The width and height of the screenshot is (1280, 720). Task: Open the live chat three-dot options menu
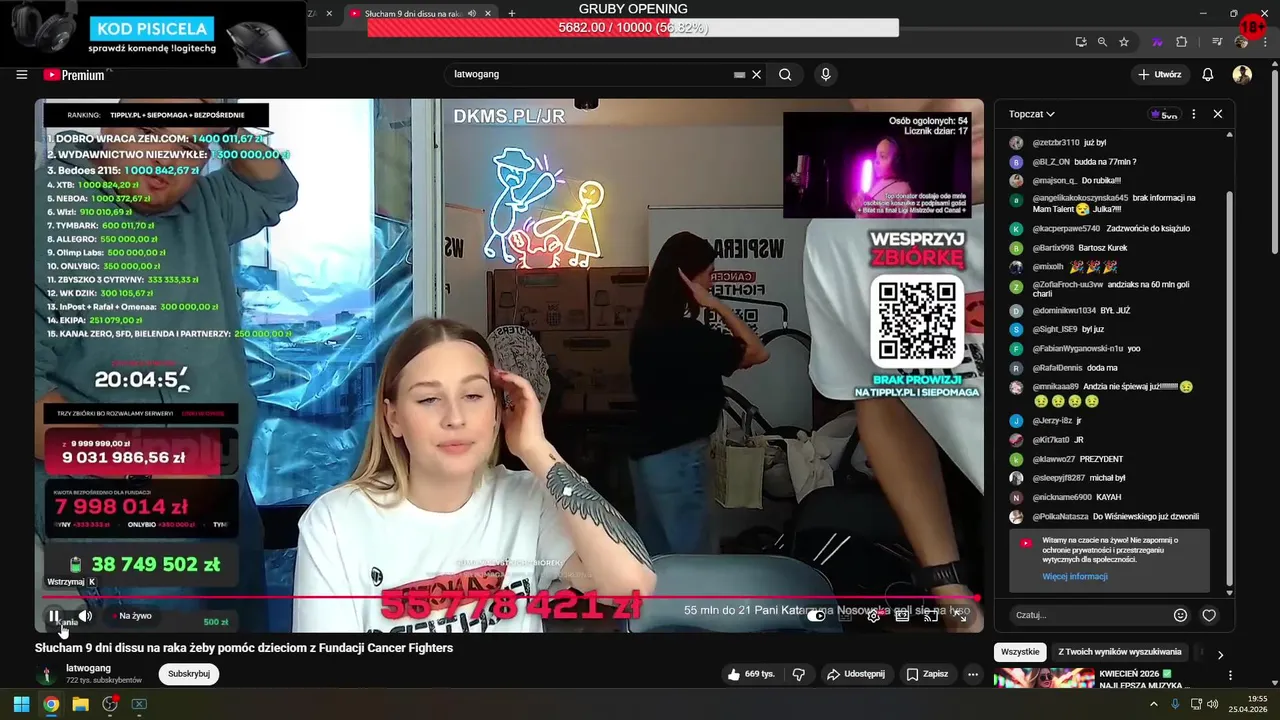(1193, 114)
